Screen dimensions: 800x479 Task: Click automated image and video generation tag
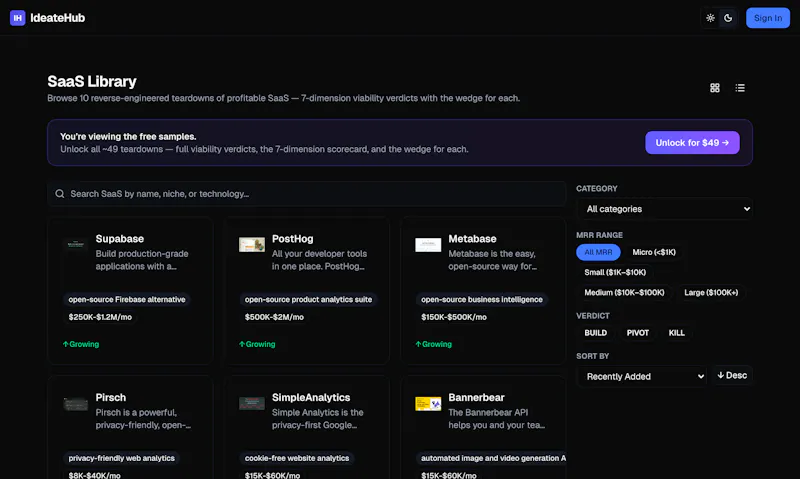tap(491, 458)
